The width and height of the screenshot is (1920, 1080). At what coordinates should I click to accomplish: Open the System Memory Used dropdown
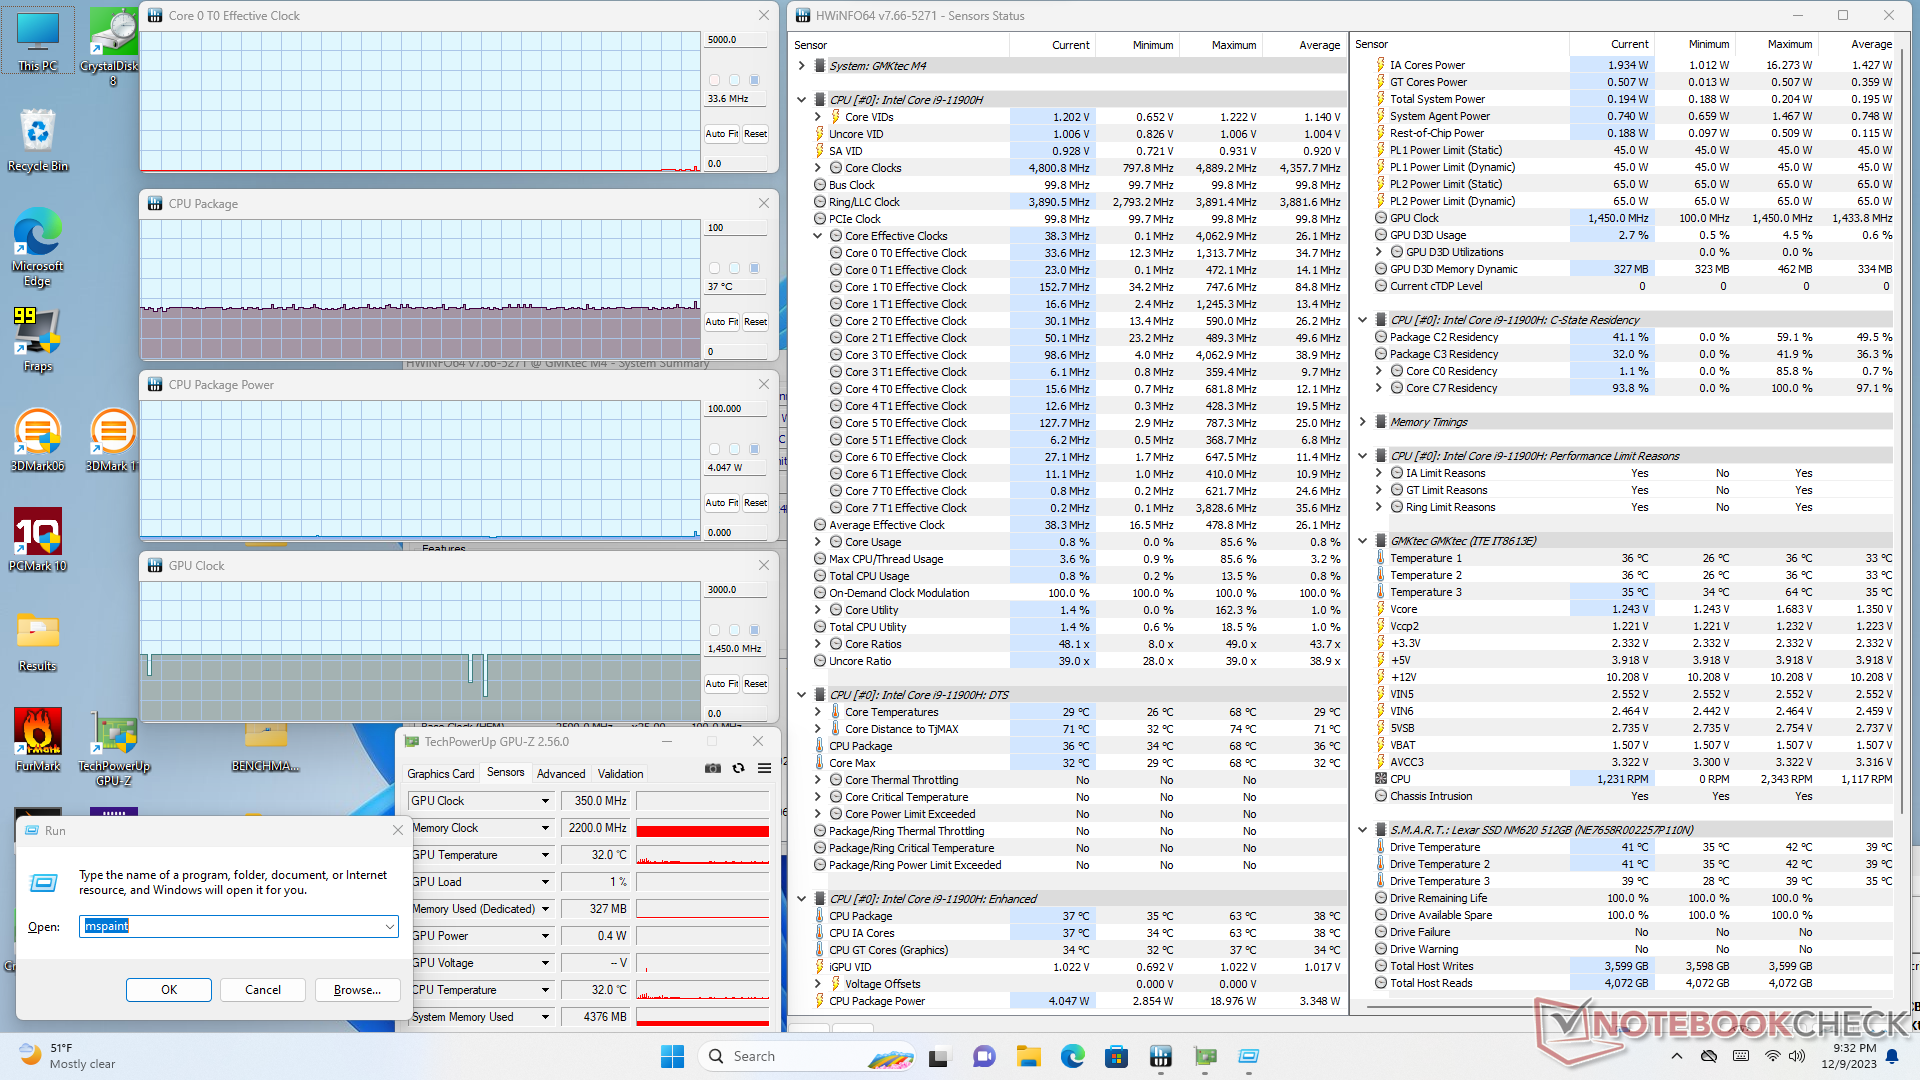545,1017
